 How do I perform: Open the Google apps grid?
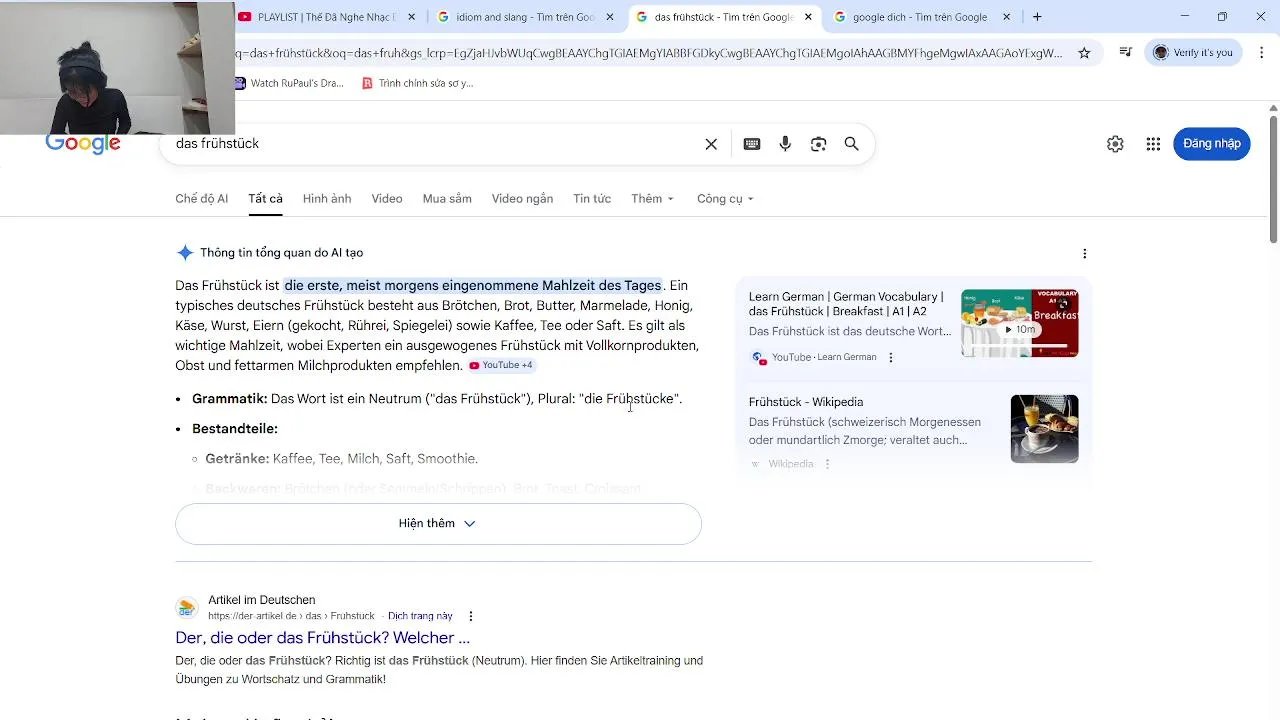pyautogui.click(x=1153, y=144)
